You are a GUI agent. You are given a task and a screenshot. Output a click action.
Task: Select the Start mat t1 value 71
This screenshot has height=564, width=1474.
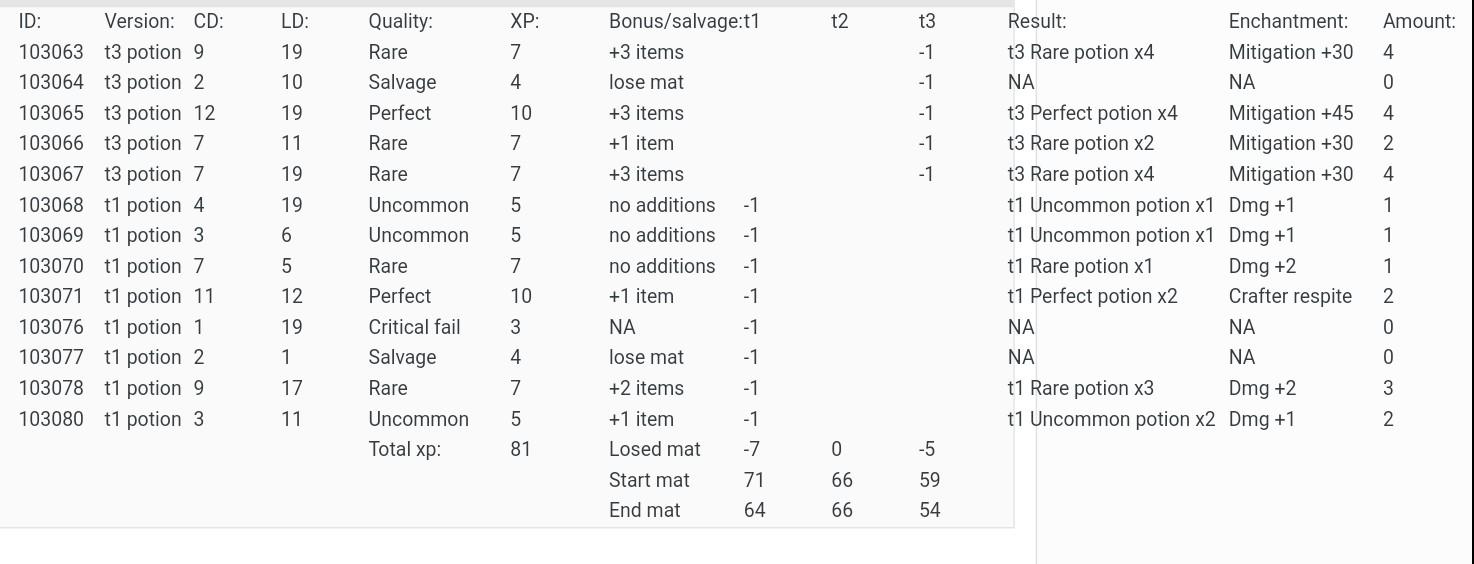[754, 480]
